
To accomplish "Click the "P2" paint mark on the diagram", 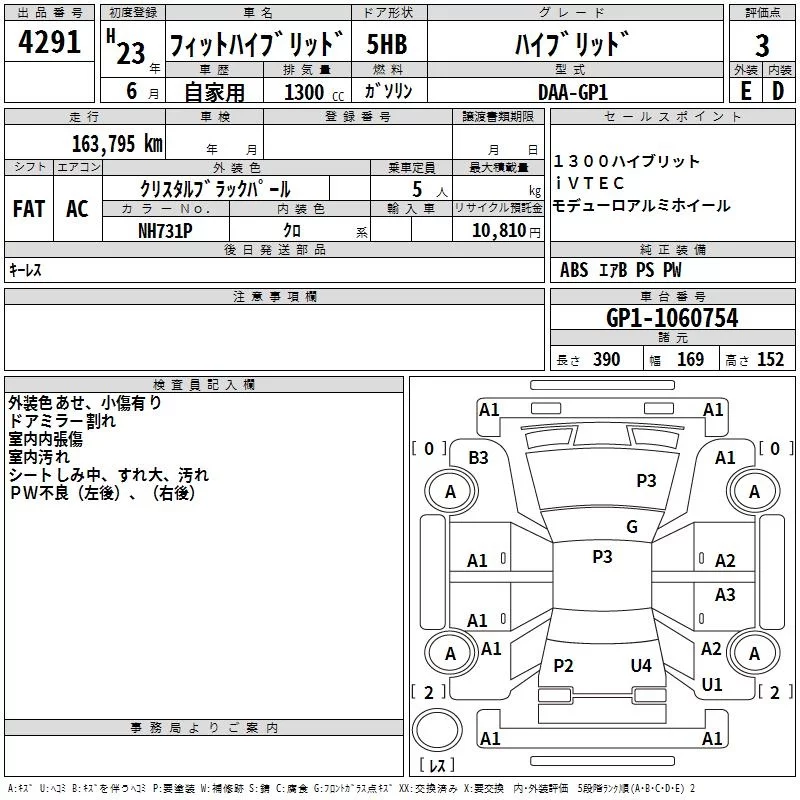I will (x=563, y=666).
